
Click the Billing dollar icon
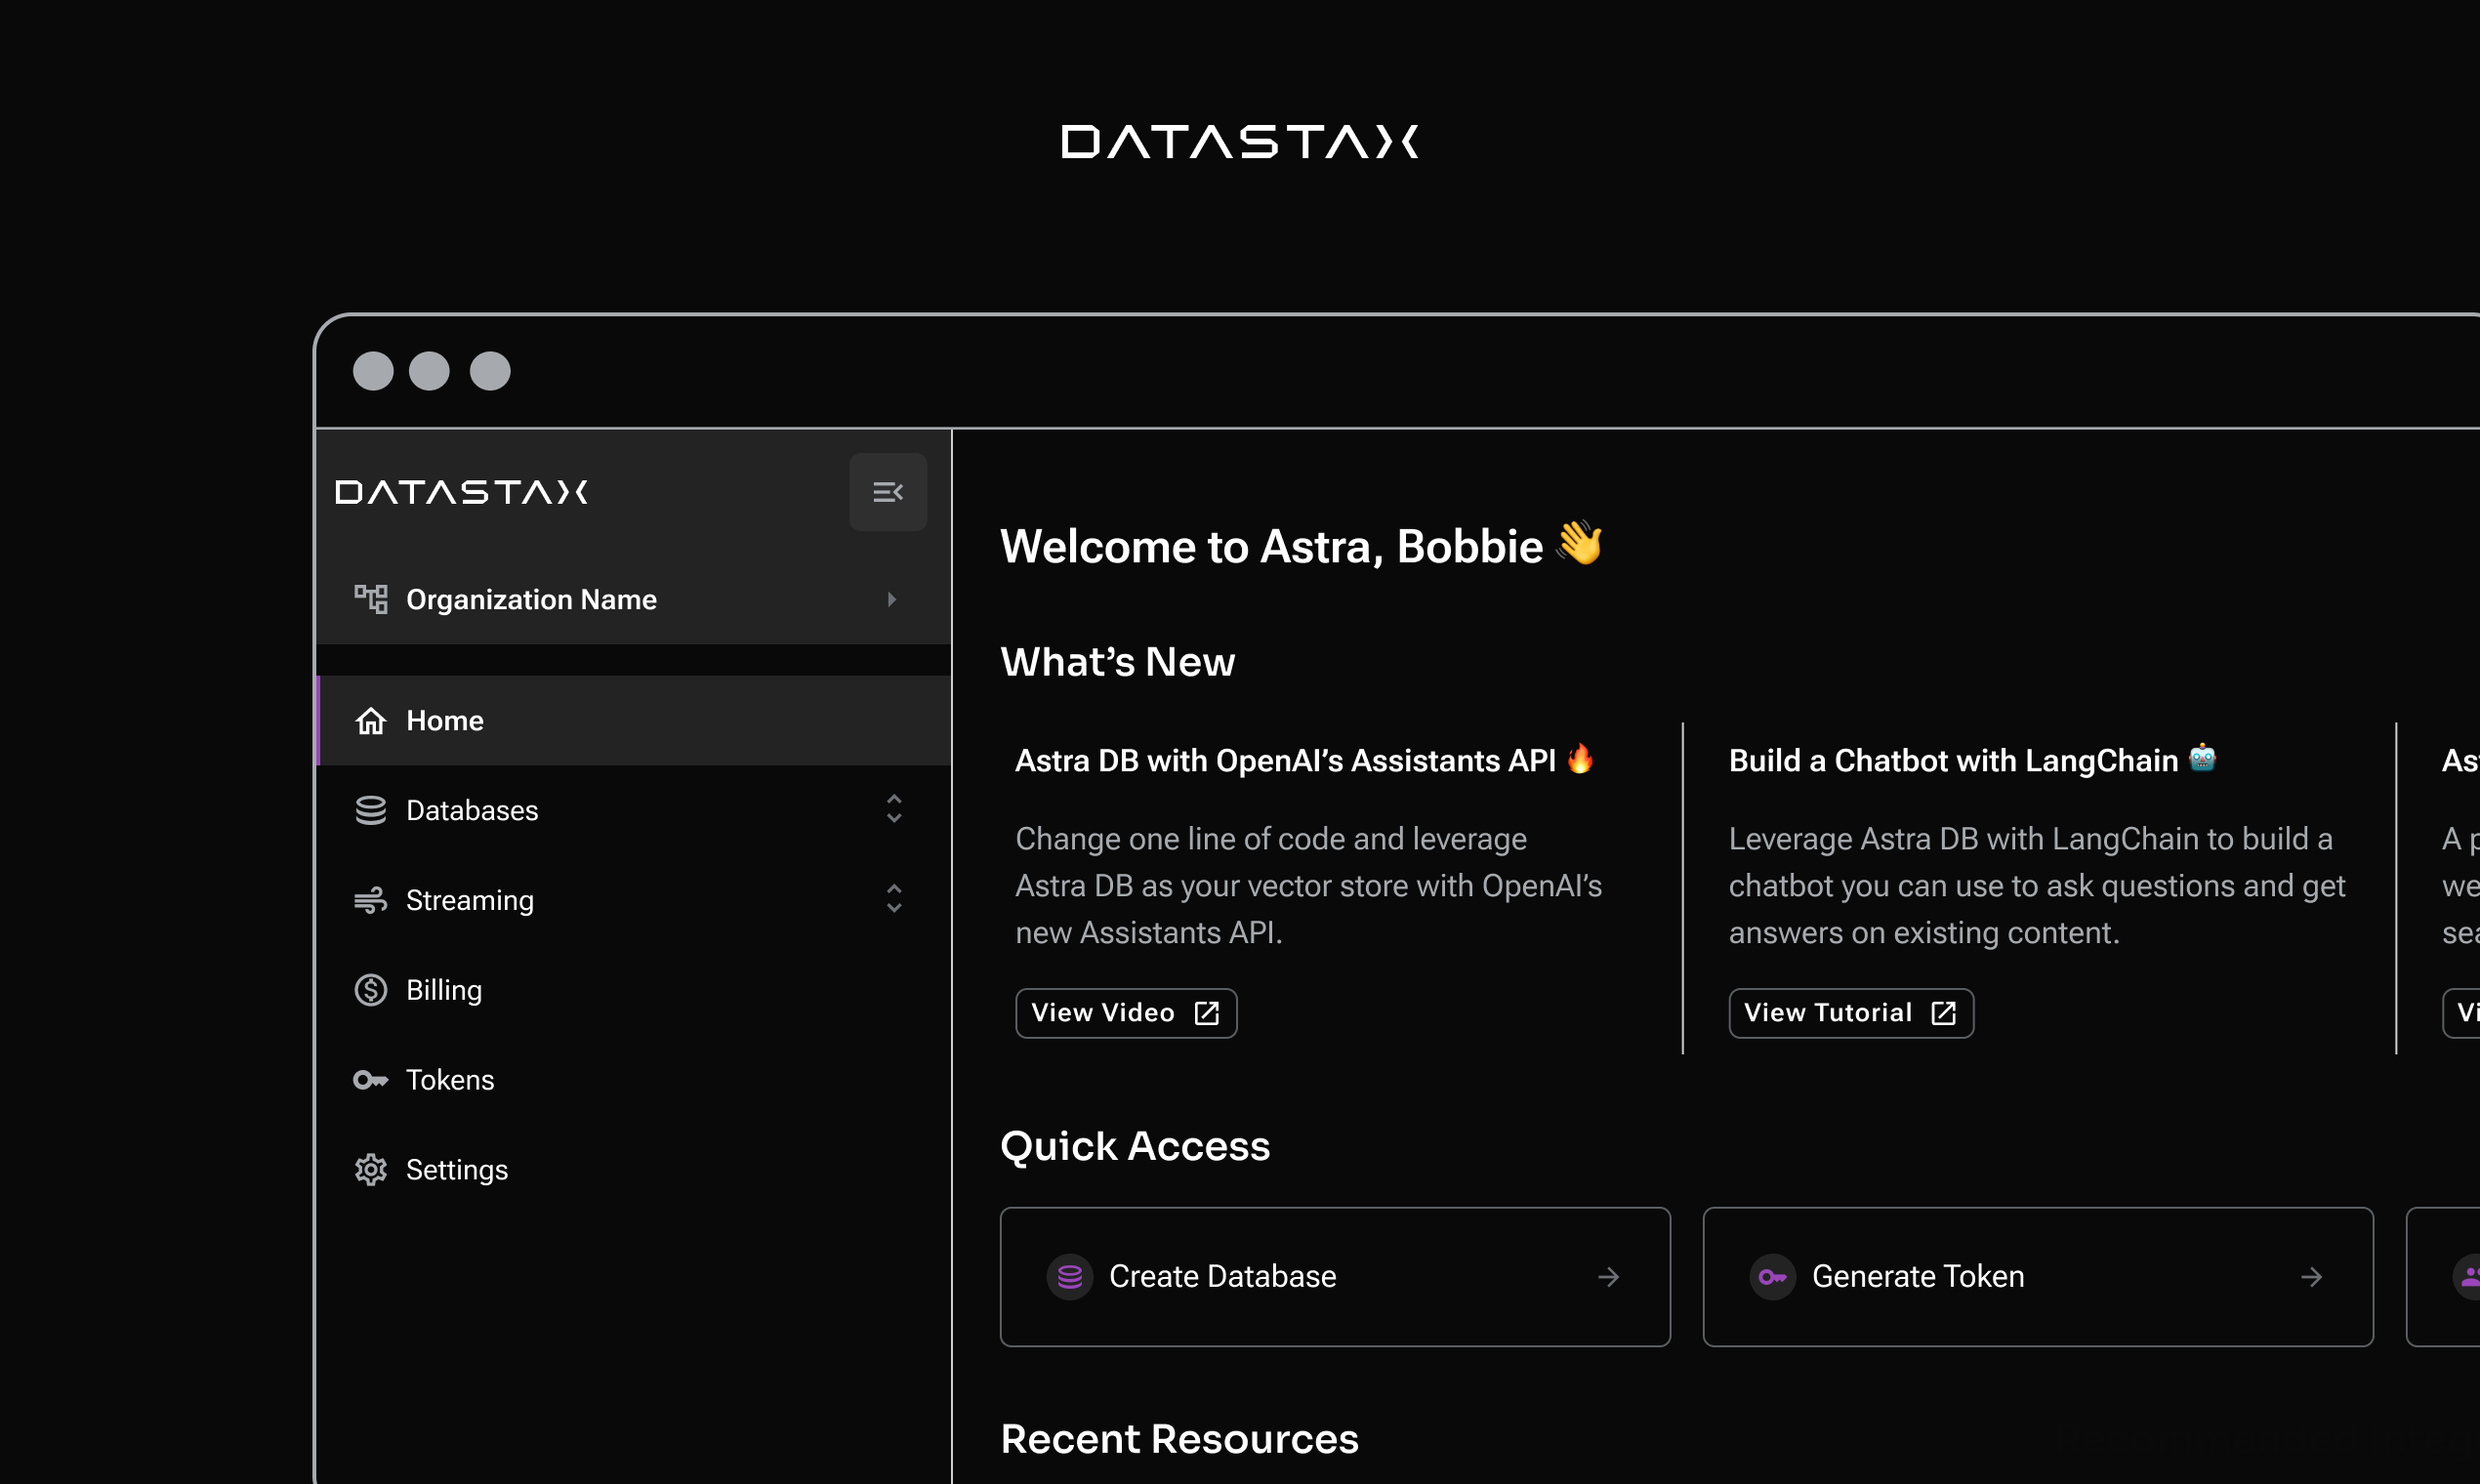coord(371,990)
